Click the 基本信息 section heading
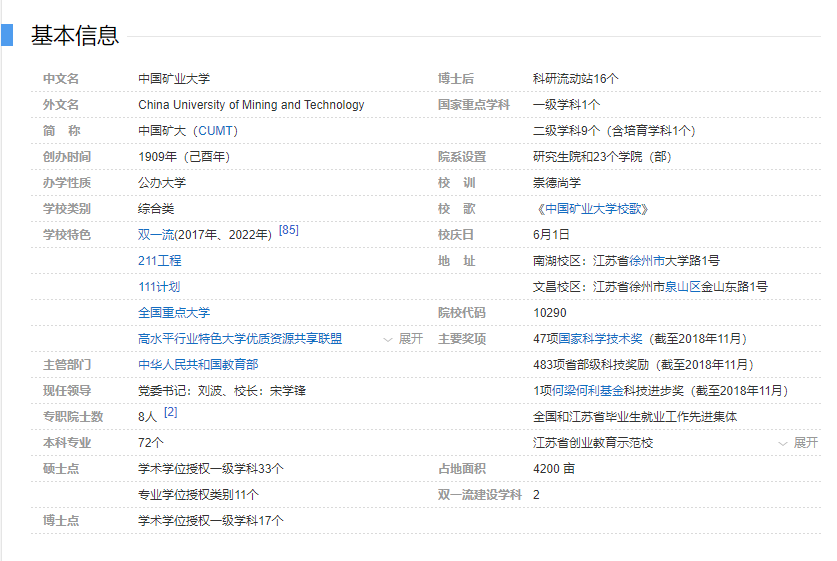The image size is (837, 561). pos(75,36)
